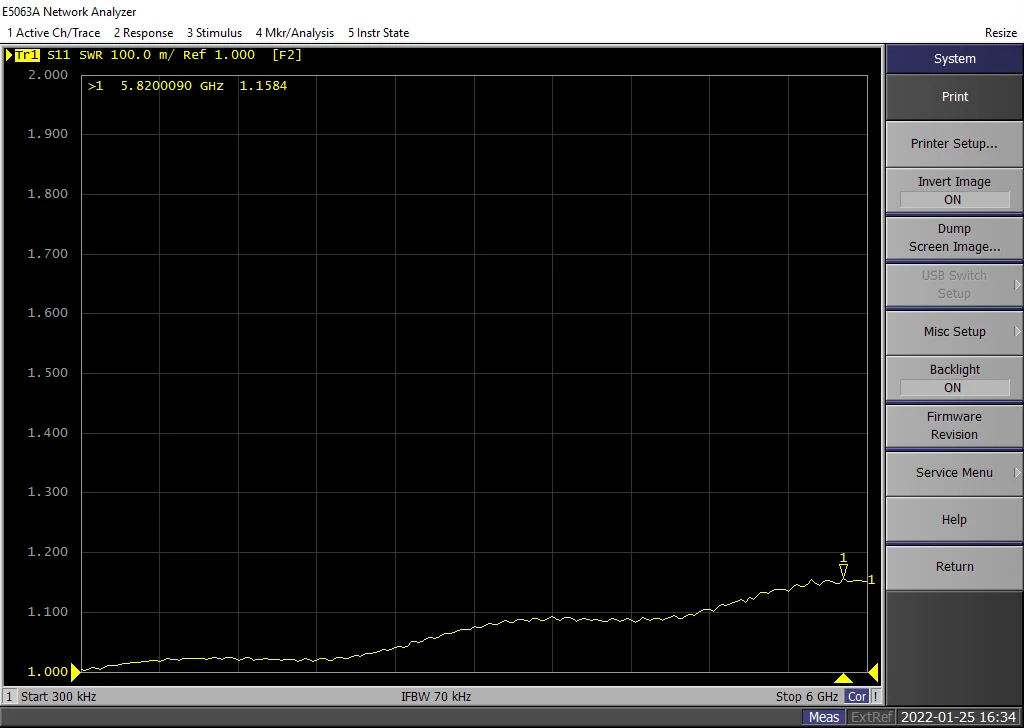Image resolution: width=1024 pixels, height=728 pixels.
Task: Click the SWR format label
Action: [x=91, y=55]
